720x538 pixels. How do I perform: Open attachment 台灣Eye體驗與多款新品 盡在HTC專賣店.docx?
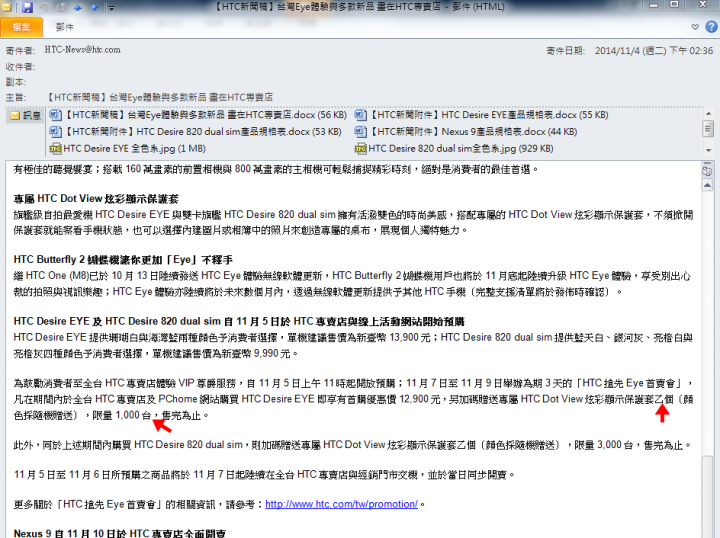(x=198, y=115)
